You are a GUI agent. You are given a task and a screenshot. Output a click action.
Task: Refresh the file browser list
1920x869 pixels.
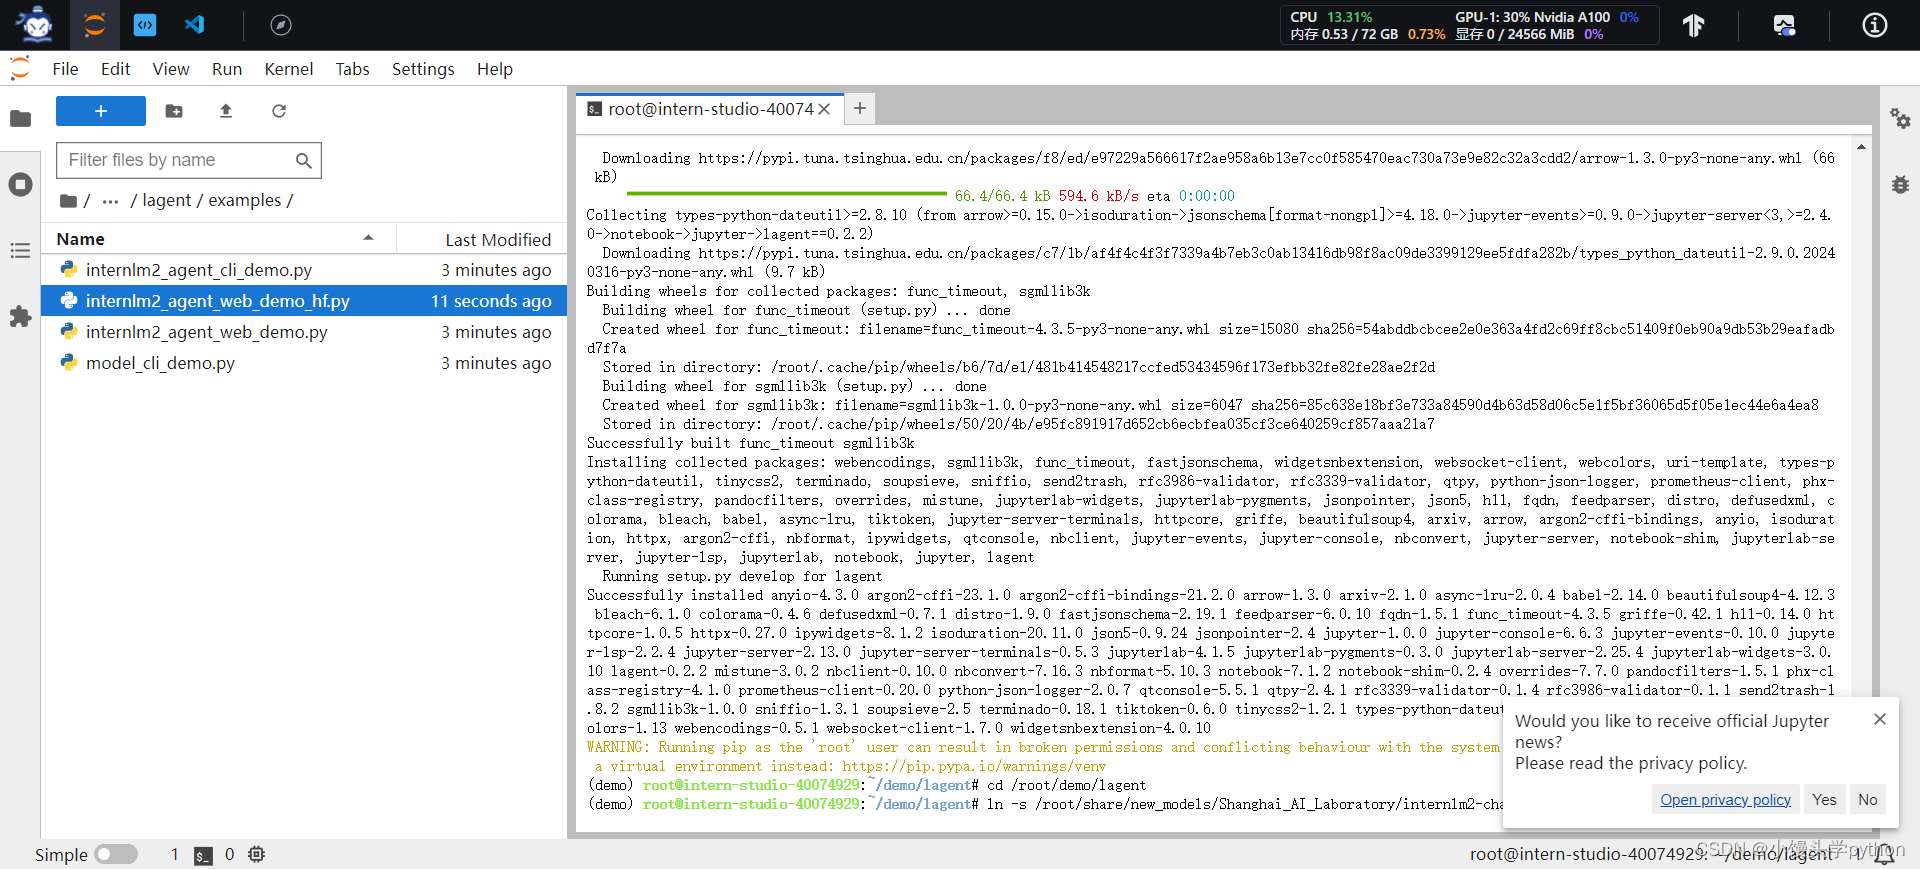[279, 111]
